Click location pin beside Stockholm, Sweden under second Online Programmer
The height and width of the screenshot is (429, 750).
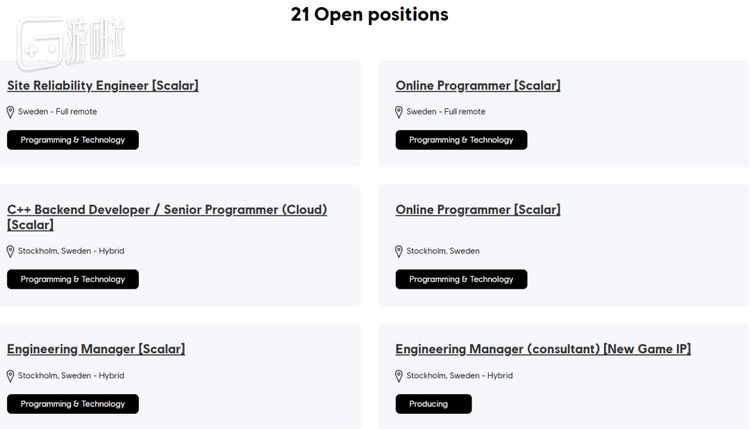click(399, 252)
